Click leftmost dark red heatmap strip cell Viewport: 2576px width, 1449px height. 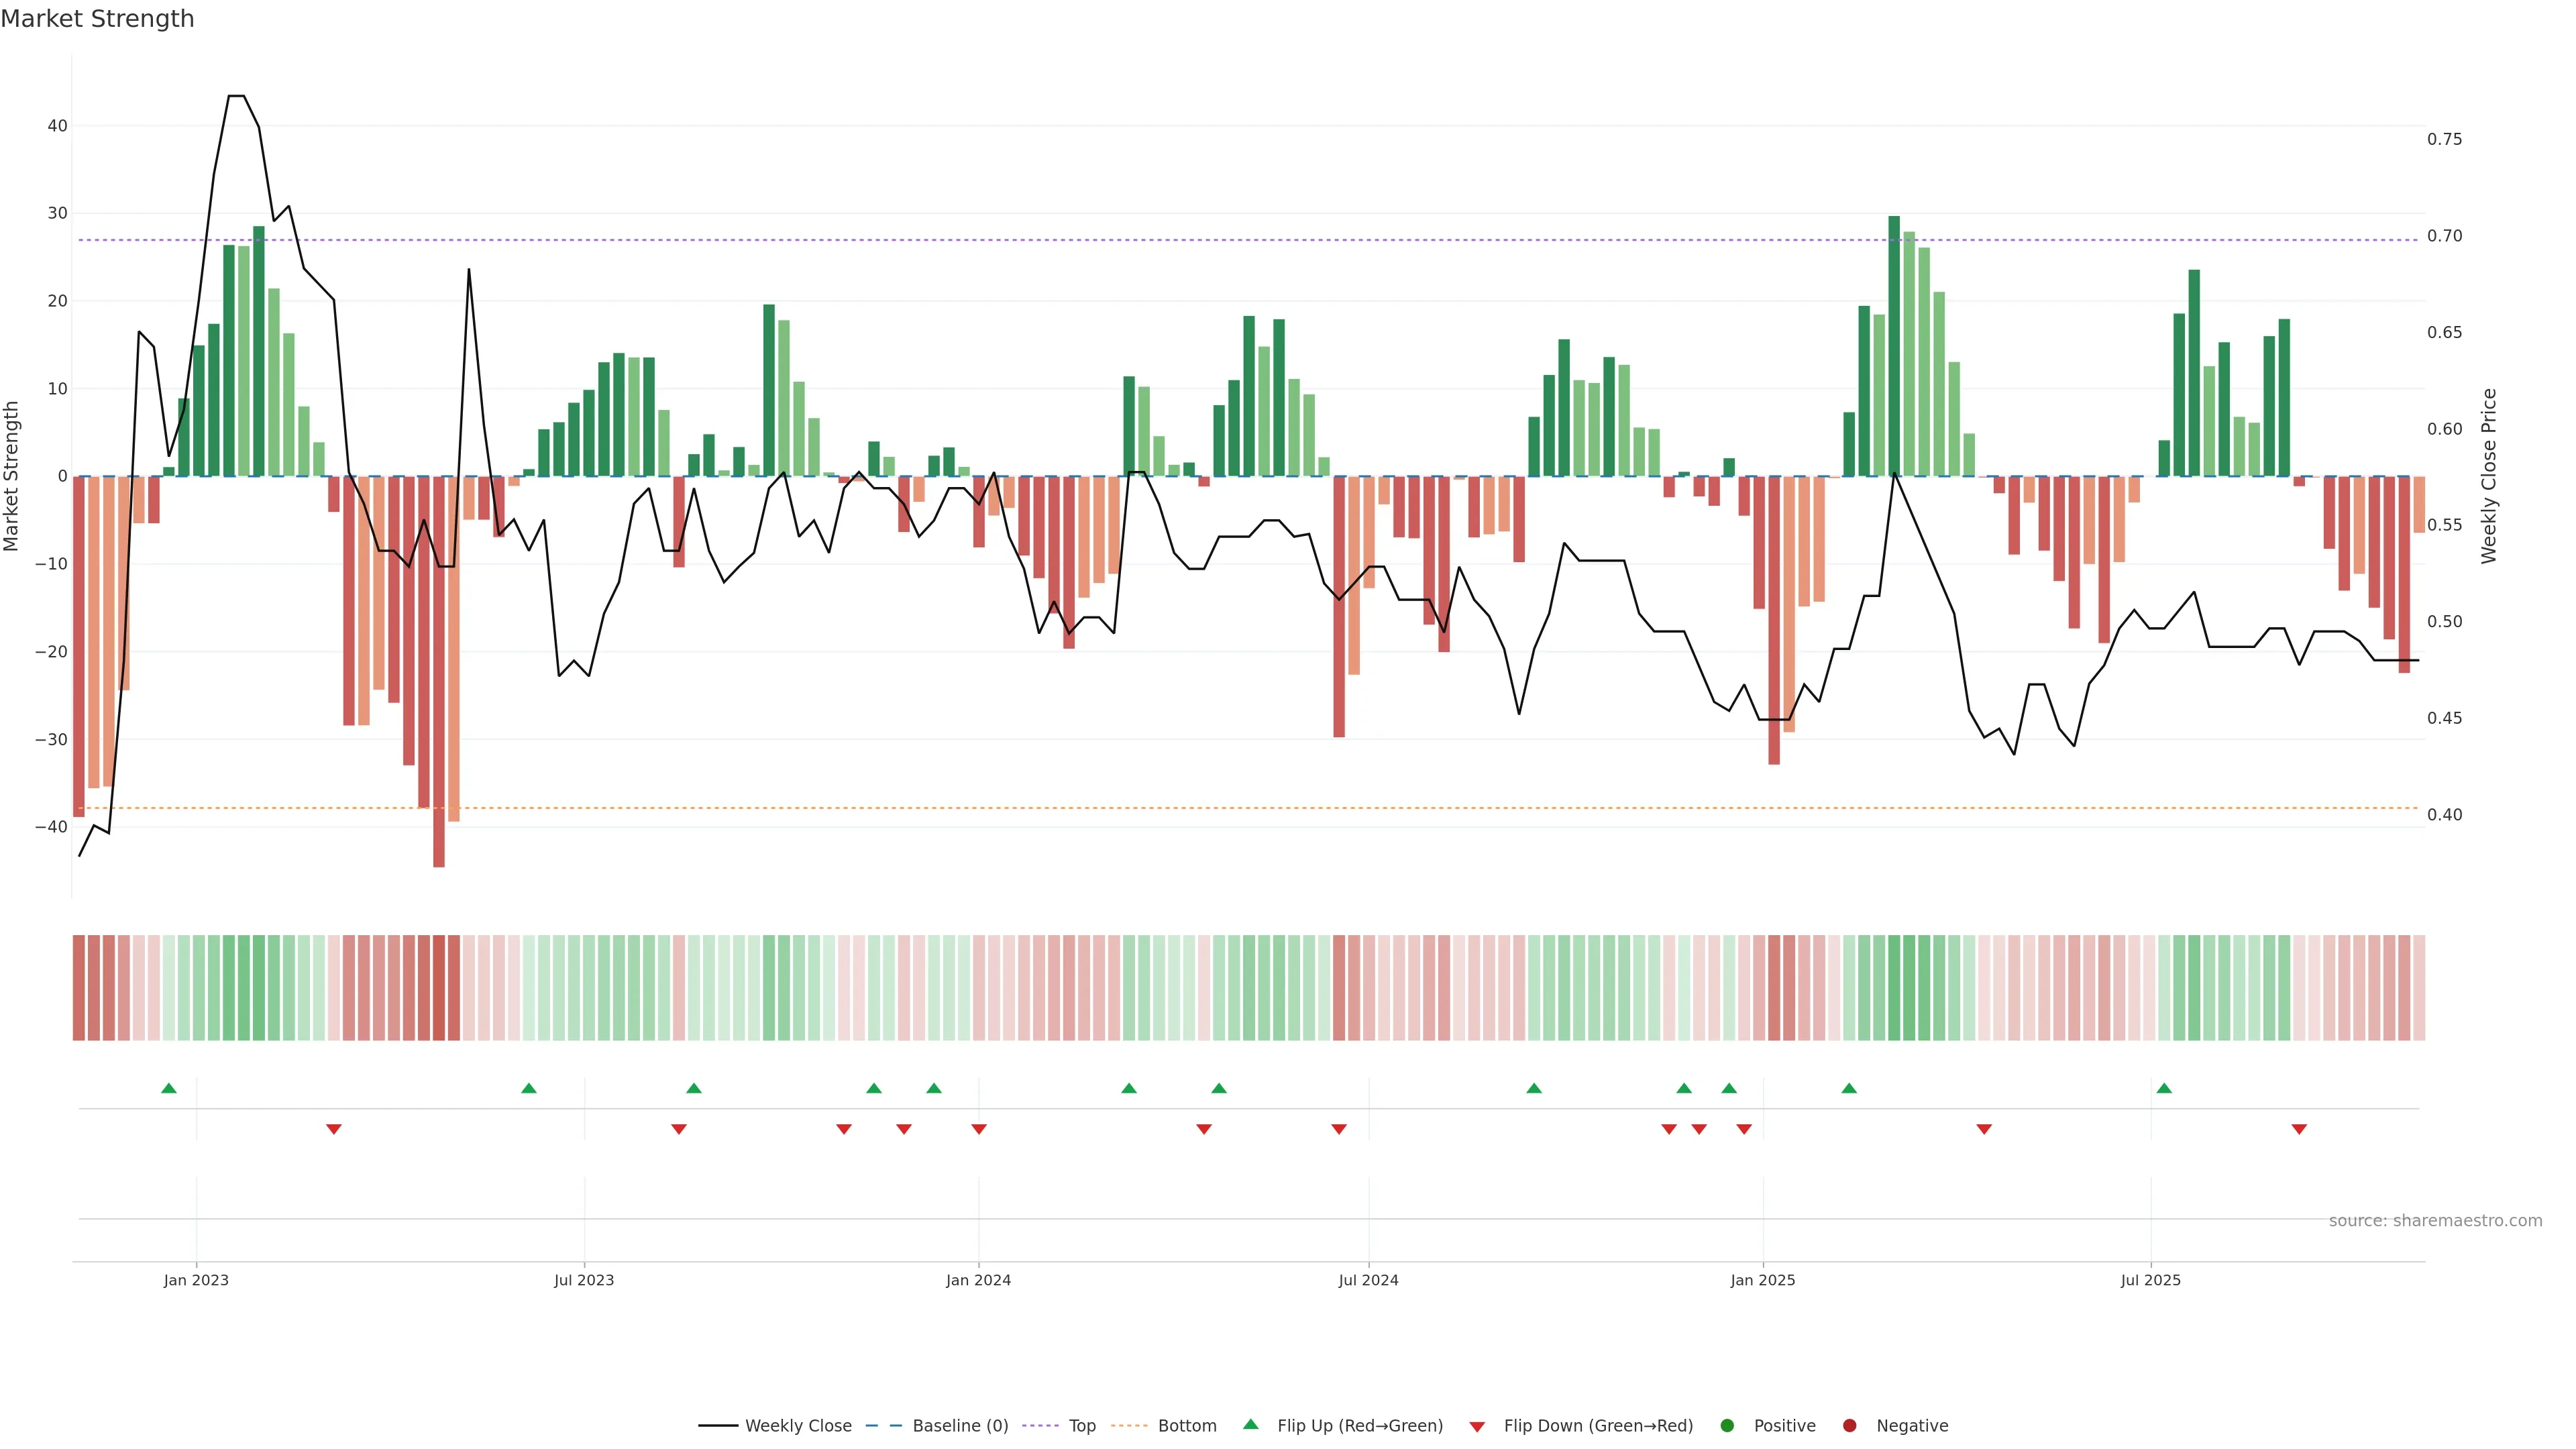[x=79, y=988]
